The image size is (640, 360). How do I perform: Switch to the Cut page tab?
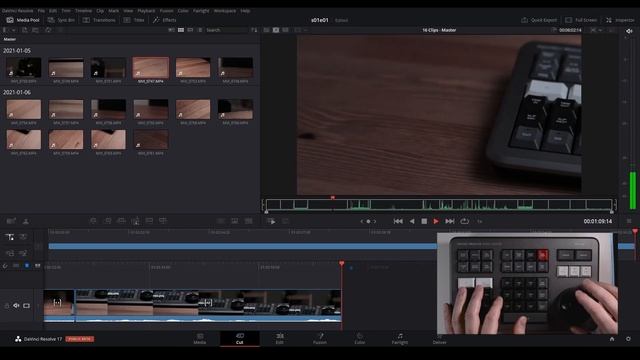coord(240,338)
